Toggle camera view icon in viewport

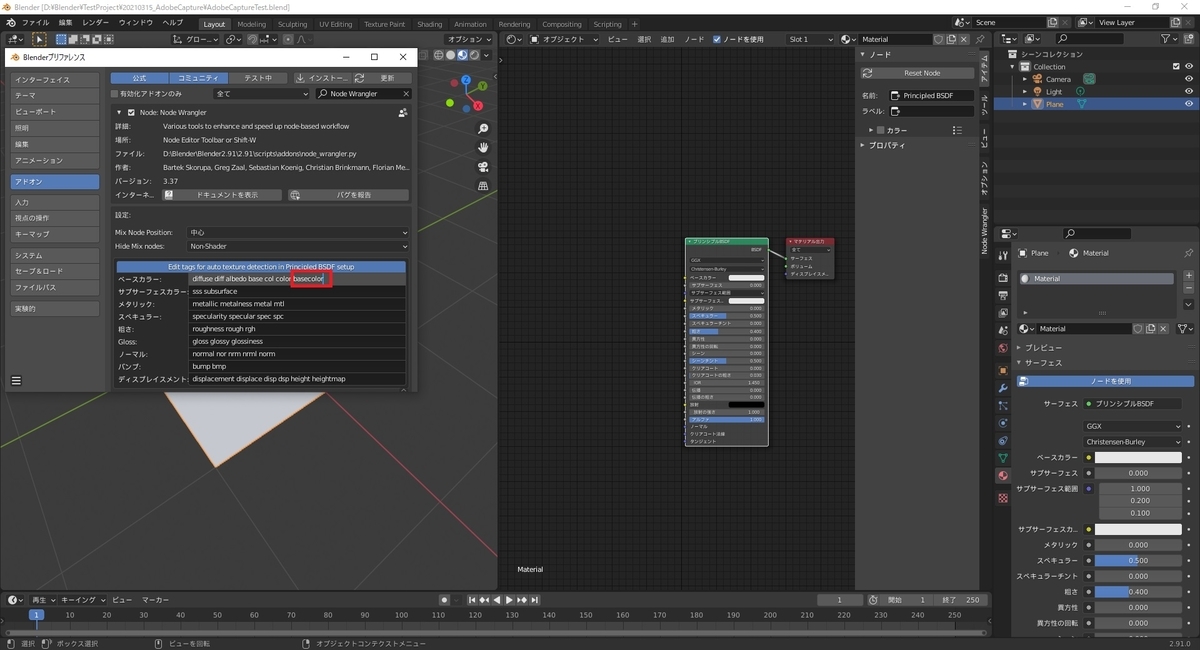pyautogui.click(x=483, y=167)
